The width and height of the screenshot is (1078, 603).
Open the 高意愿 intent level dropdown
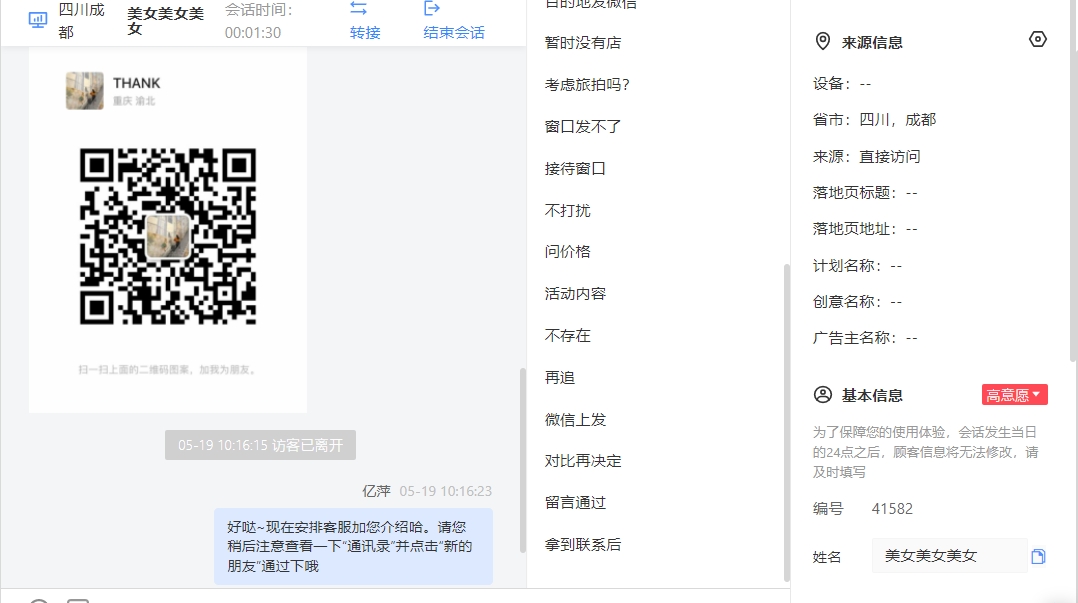point(1014,395)
